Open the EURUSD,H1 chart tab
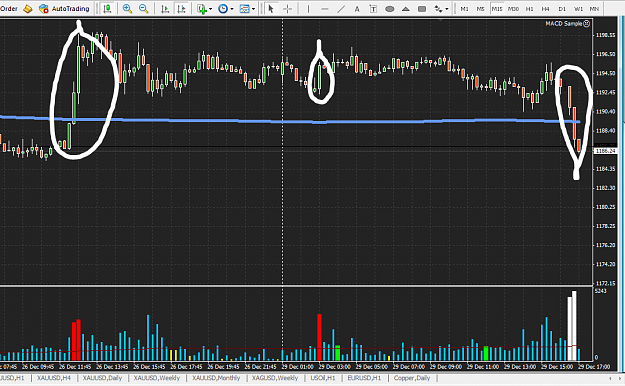This screenshot has height=386, width=625. pyautogui.click(x=364, y=378)
